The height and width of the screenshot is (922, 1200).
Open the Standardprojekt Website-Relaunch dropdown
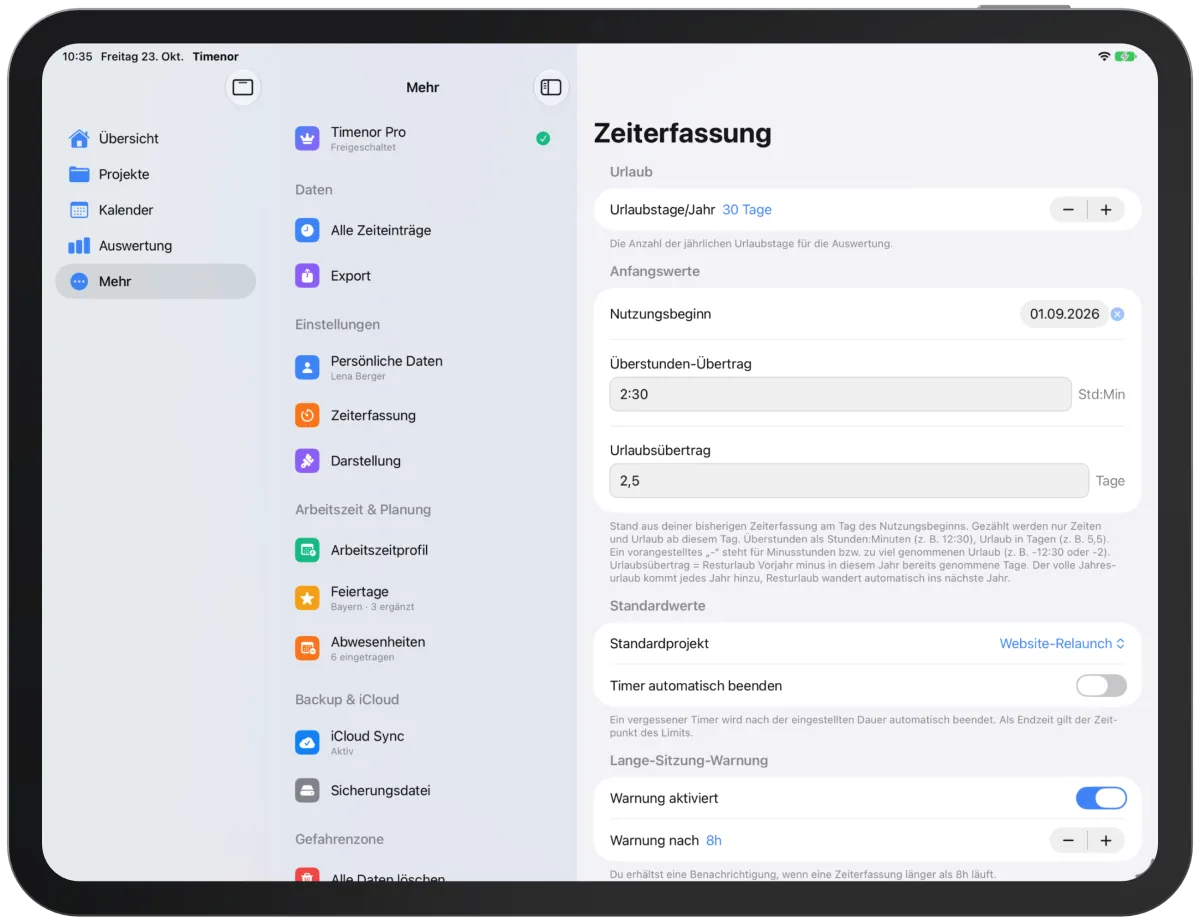(x=1062, y=644)
